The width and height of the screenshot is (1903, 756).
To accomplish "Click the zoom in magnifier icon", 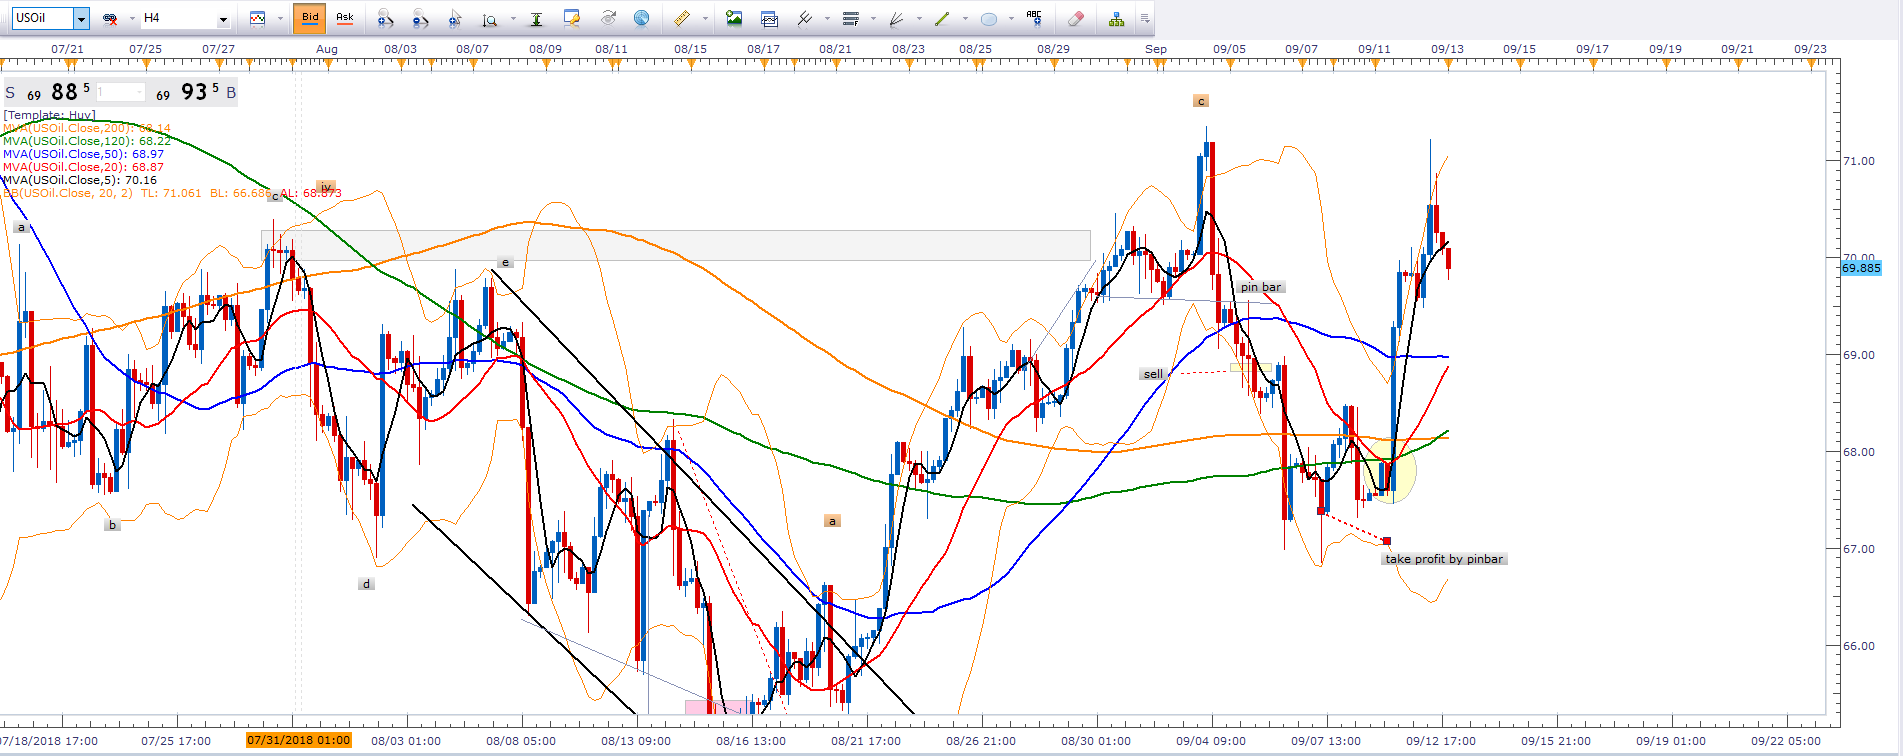I will click(x=385, y=18).
